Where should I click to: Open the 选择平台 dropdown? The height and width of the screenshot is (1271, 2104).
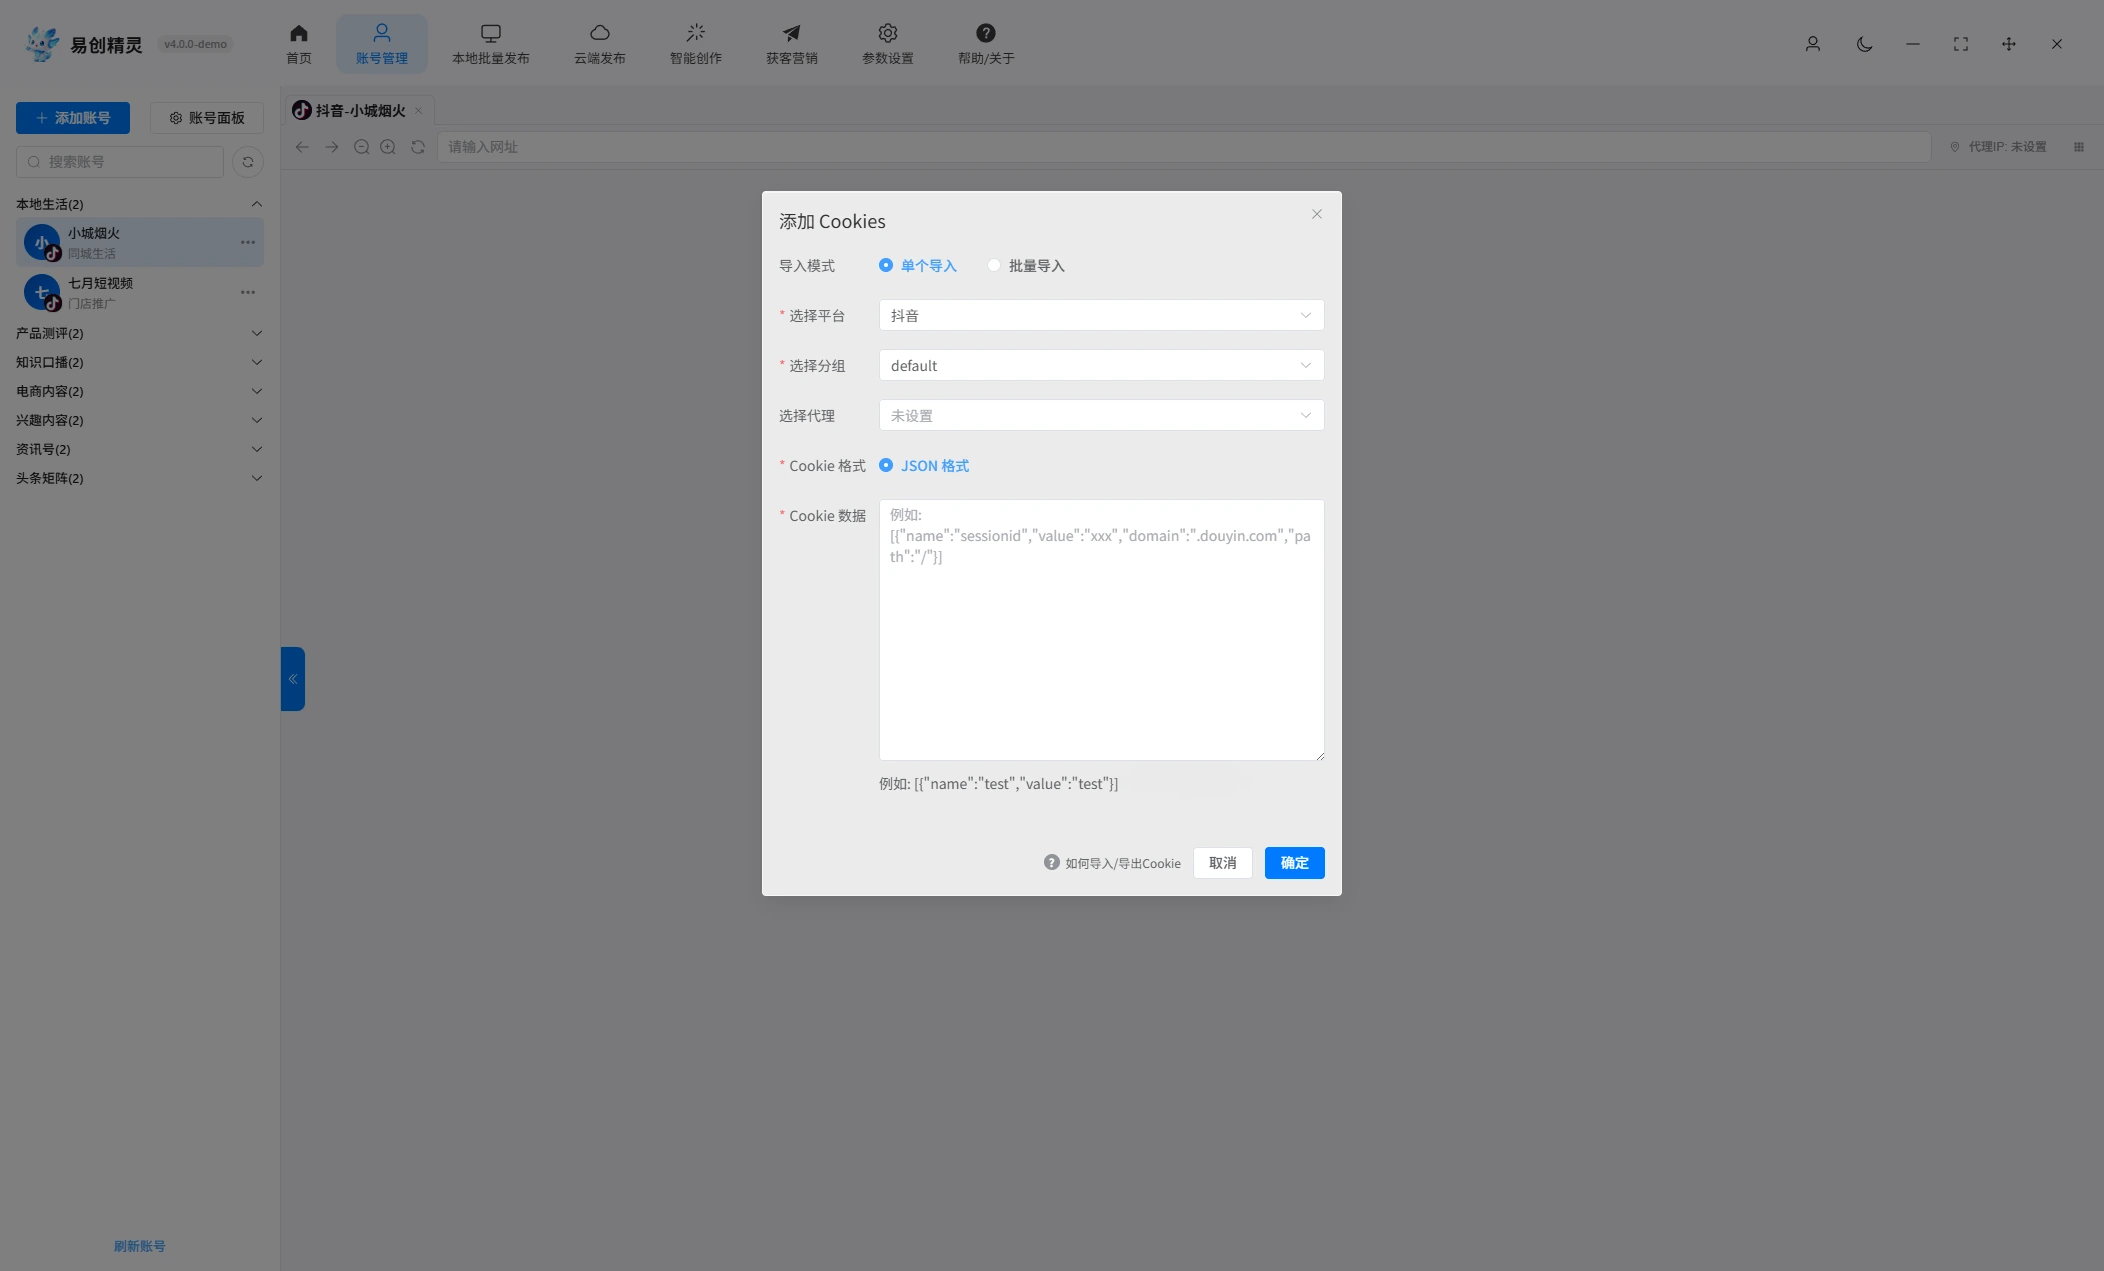click(1101, 316)
